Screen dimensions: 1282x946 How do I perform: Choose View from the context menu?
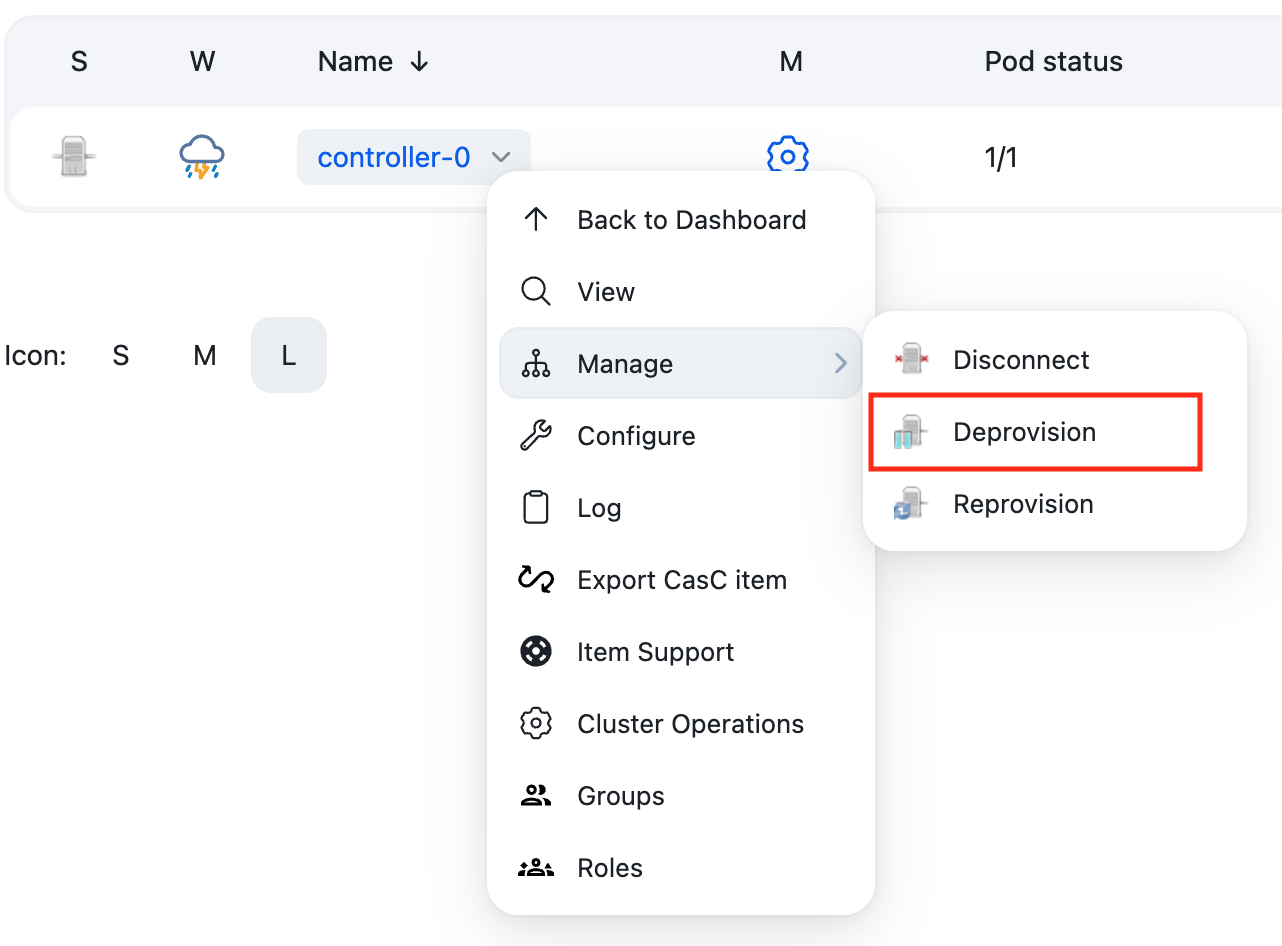[x=681, y=292]
